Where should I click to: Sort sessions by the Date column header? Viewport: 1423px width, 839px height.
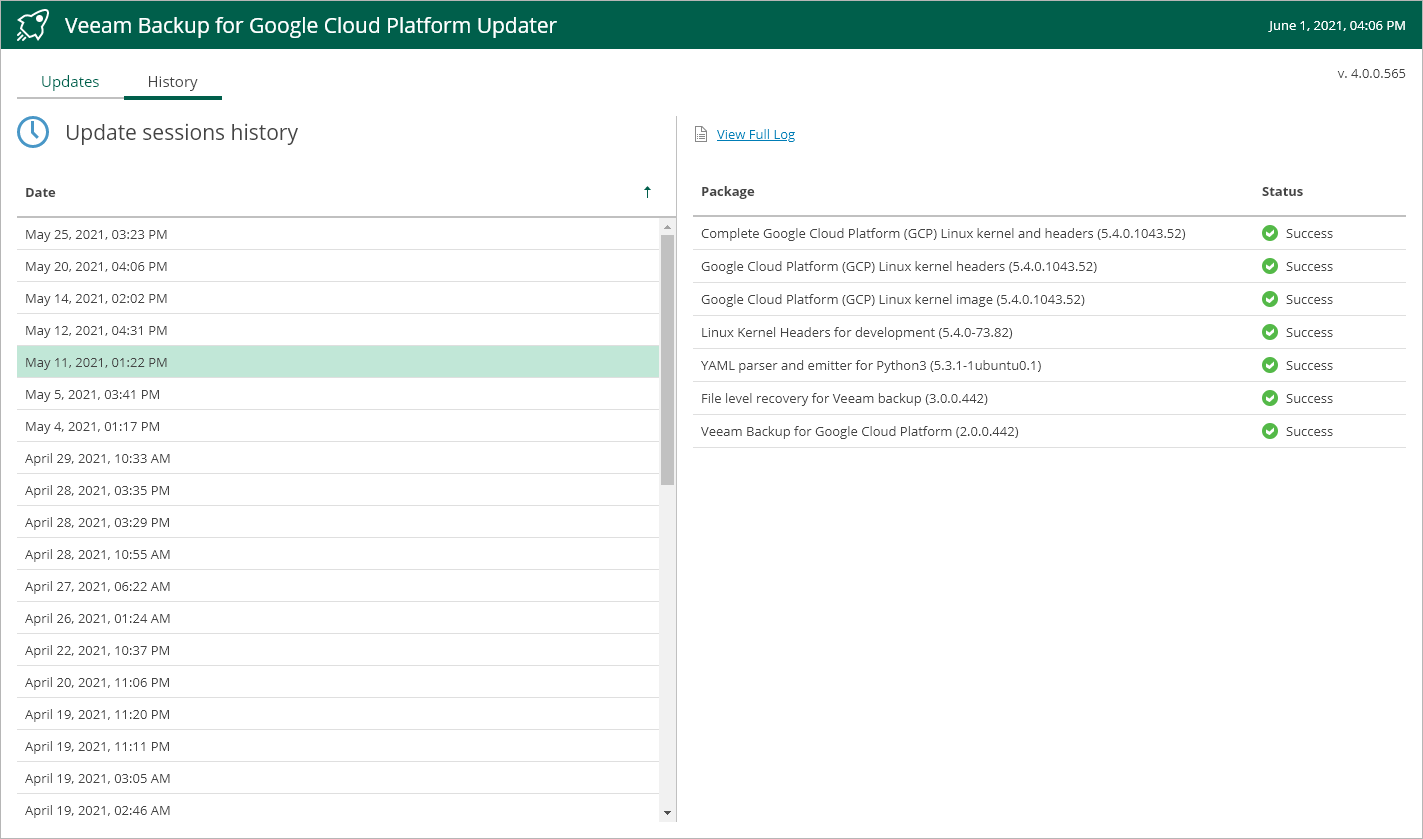(40, 192)
